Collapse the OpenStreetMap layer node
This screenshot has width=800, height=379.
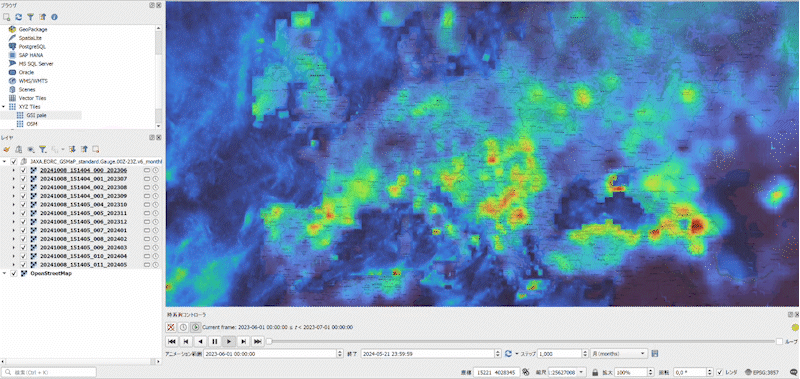click(x=5, y=273)
